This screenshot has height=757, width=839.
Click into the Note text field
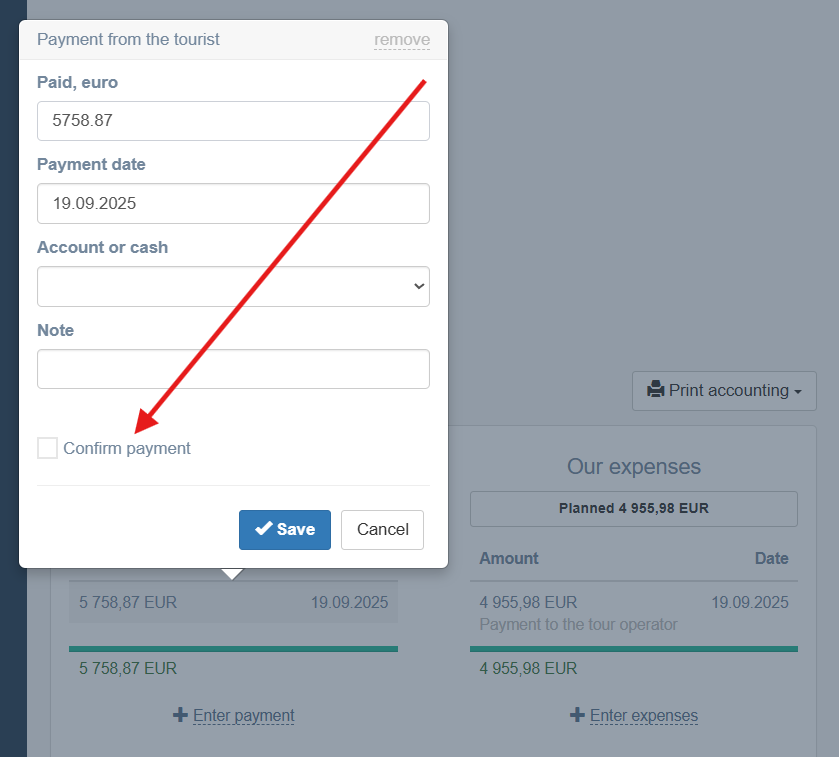(233, 369)
